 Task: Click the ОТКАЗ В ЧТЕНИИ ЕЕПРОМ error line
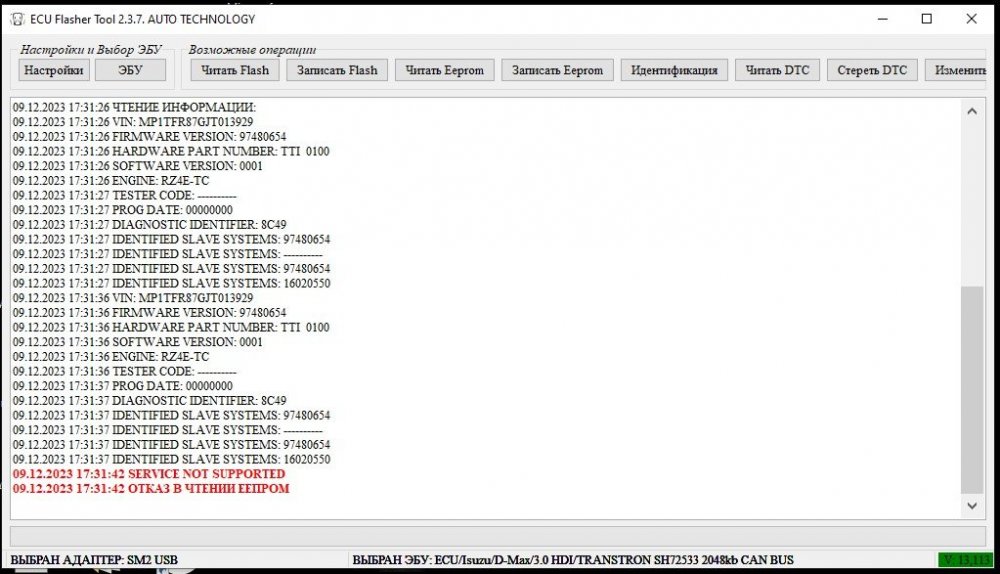pos(151,489)
